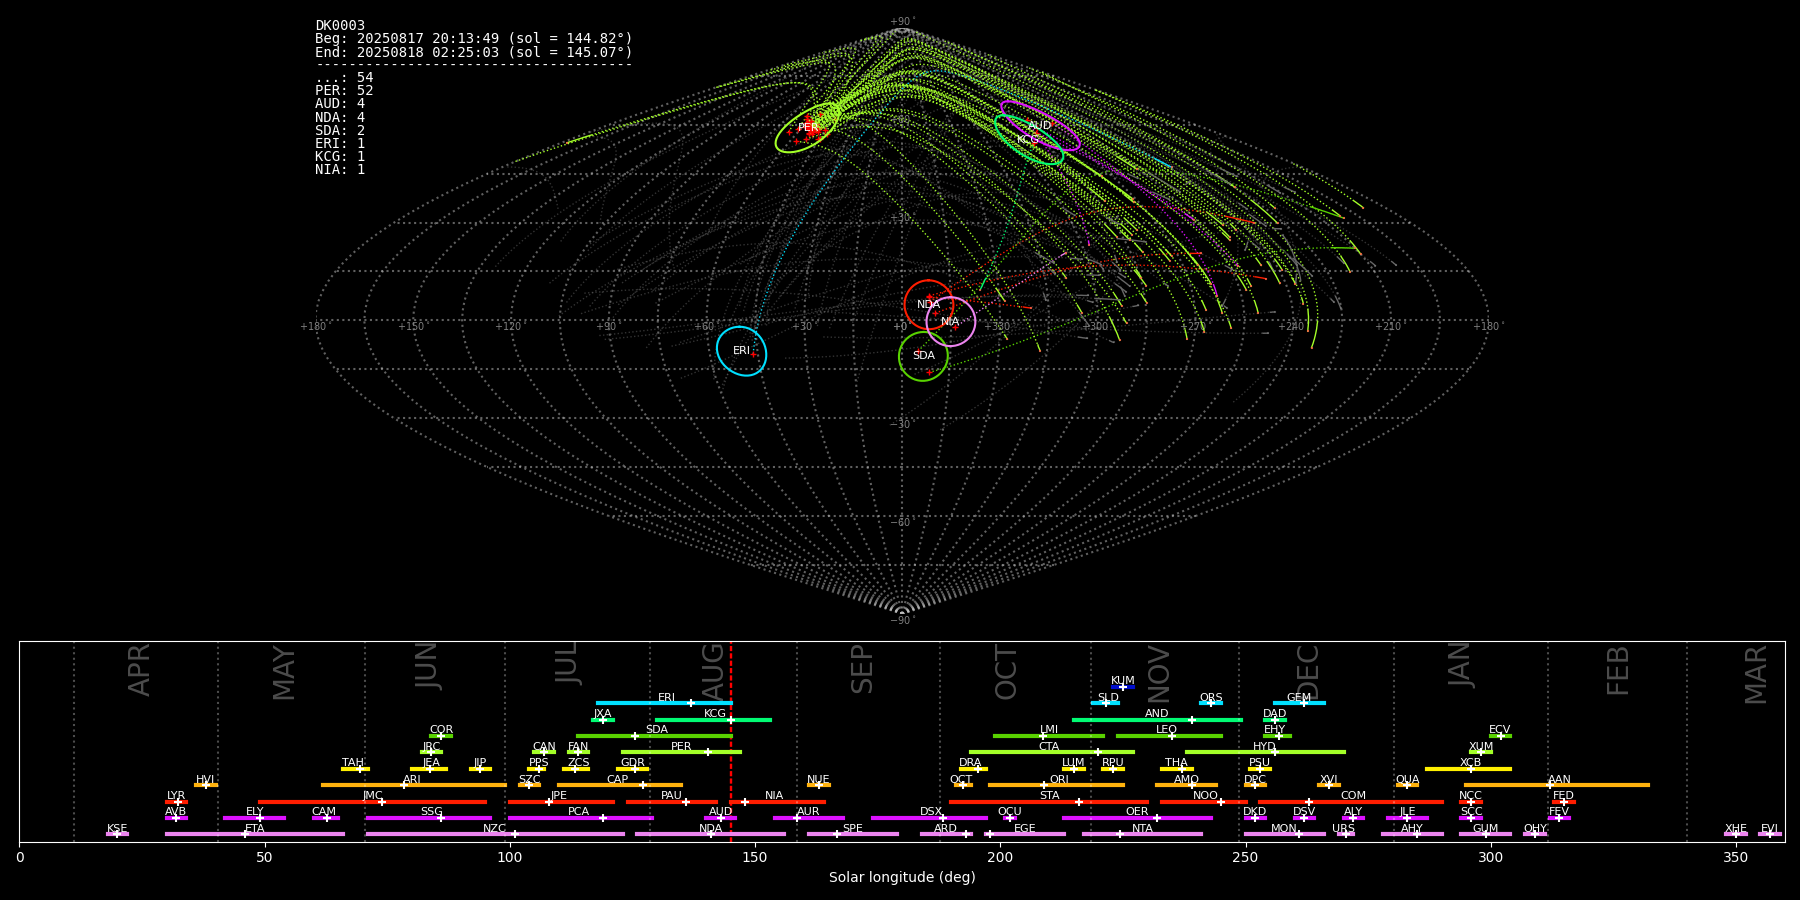This screenshot has height=900, width=1800.
Task: Select the CAP shower bar in timeline
Action: [620, 785]
